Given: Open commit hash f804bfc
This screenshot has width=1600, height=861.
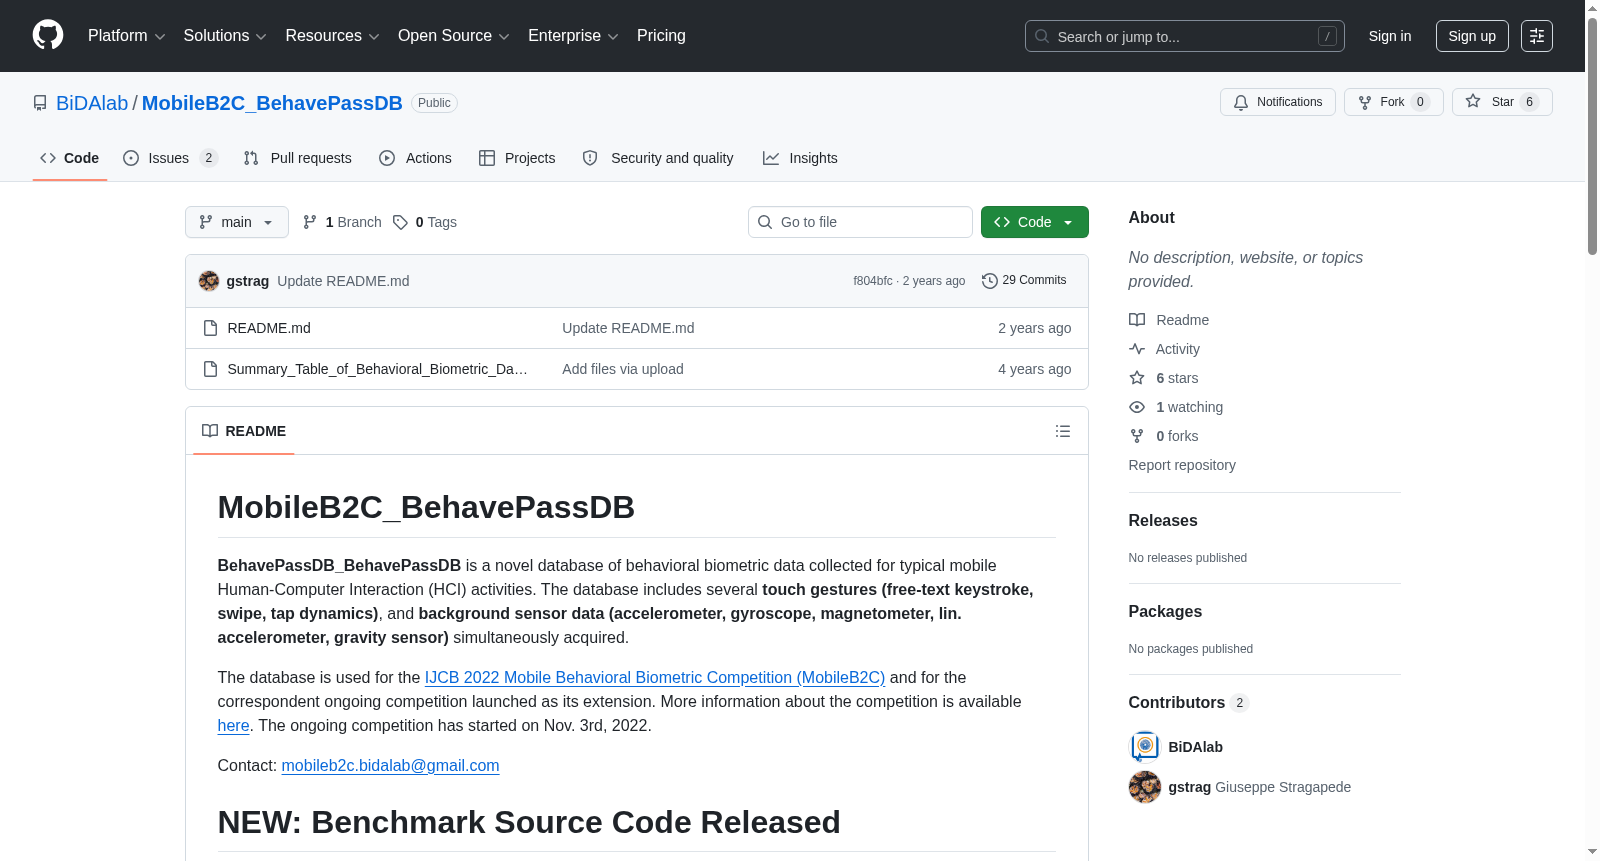Looking at the screenshot, I should pos(873,281).
